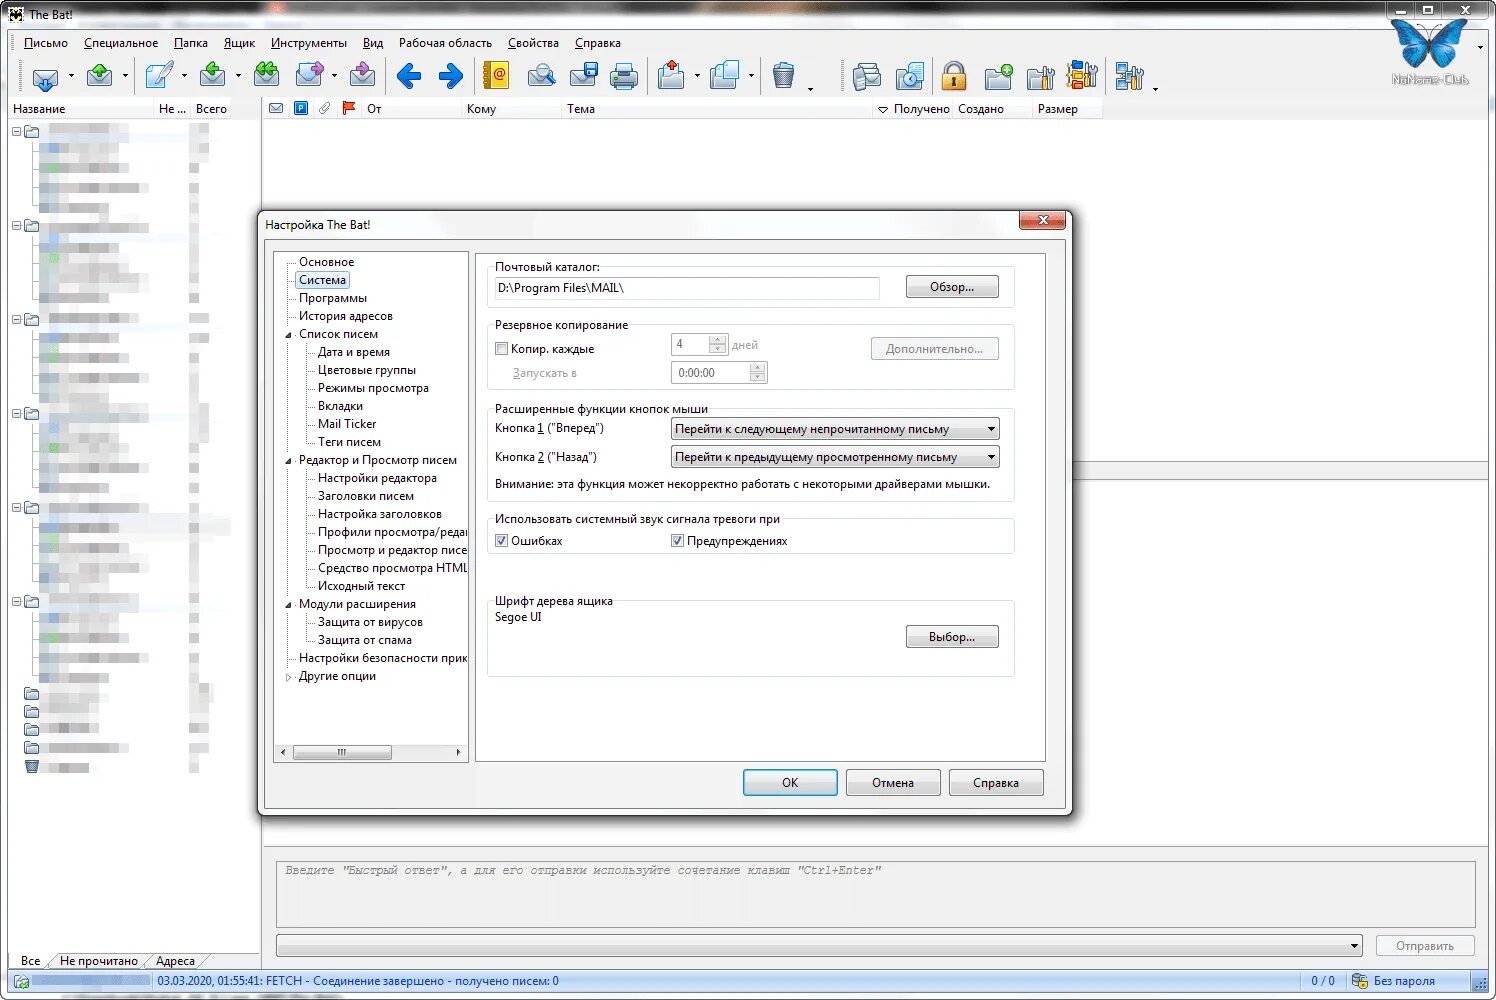Screen dimensions: 1496x1000
Task: Click the padlock icon in toolbar
Action: 954,76
